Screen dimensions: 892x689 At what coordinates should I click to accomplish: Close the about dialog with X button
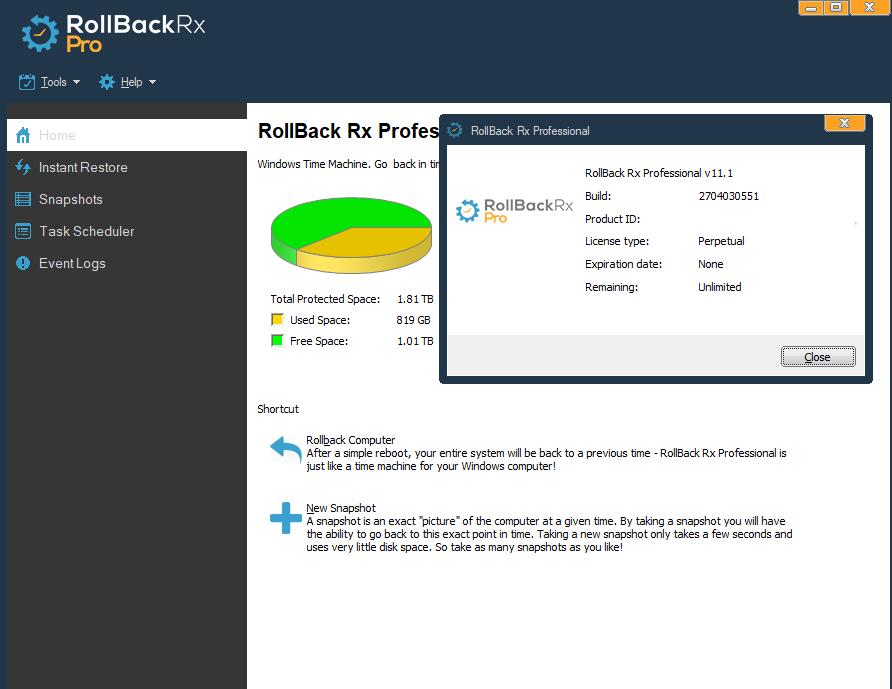click(844, 123)
